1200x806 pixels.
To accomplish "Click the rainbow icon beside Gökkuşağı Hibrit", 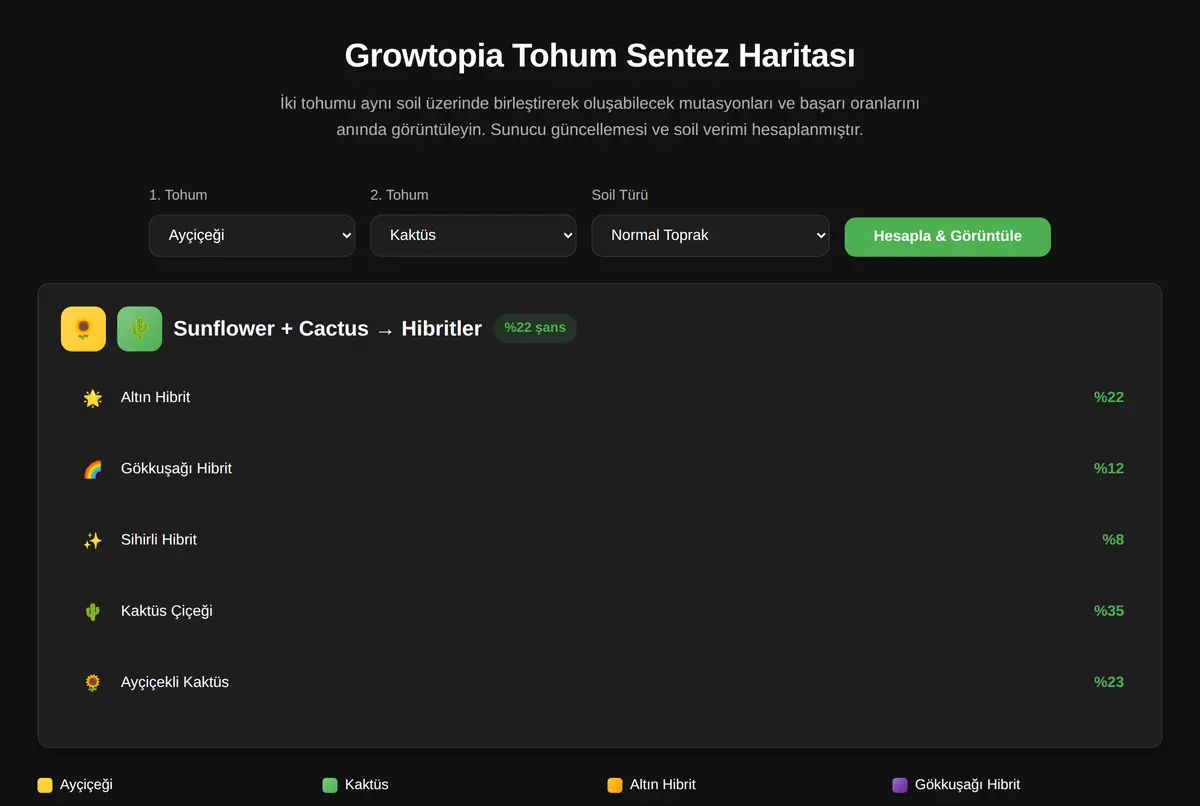I will pos(93,469).
